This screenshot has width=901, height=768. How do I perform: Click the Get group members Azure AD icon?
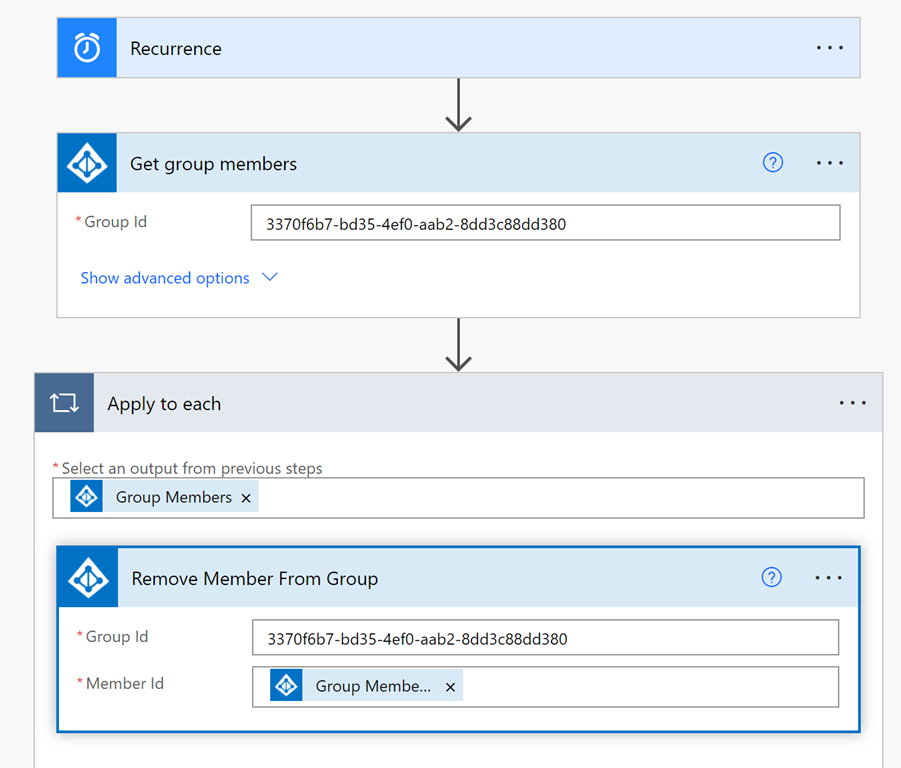pos(87,163)
